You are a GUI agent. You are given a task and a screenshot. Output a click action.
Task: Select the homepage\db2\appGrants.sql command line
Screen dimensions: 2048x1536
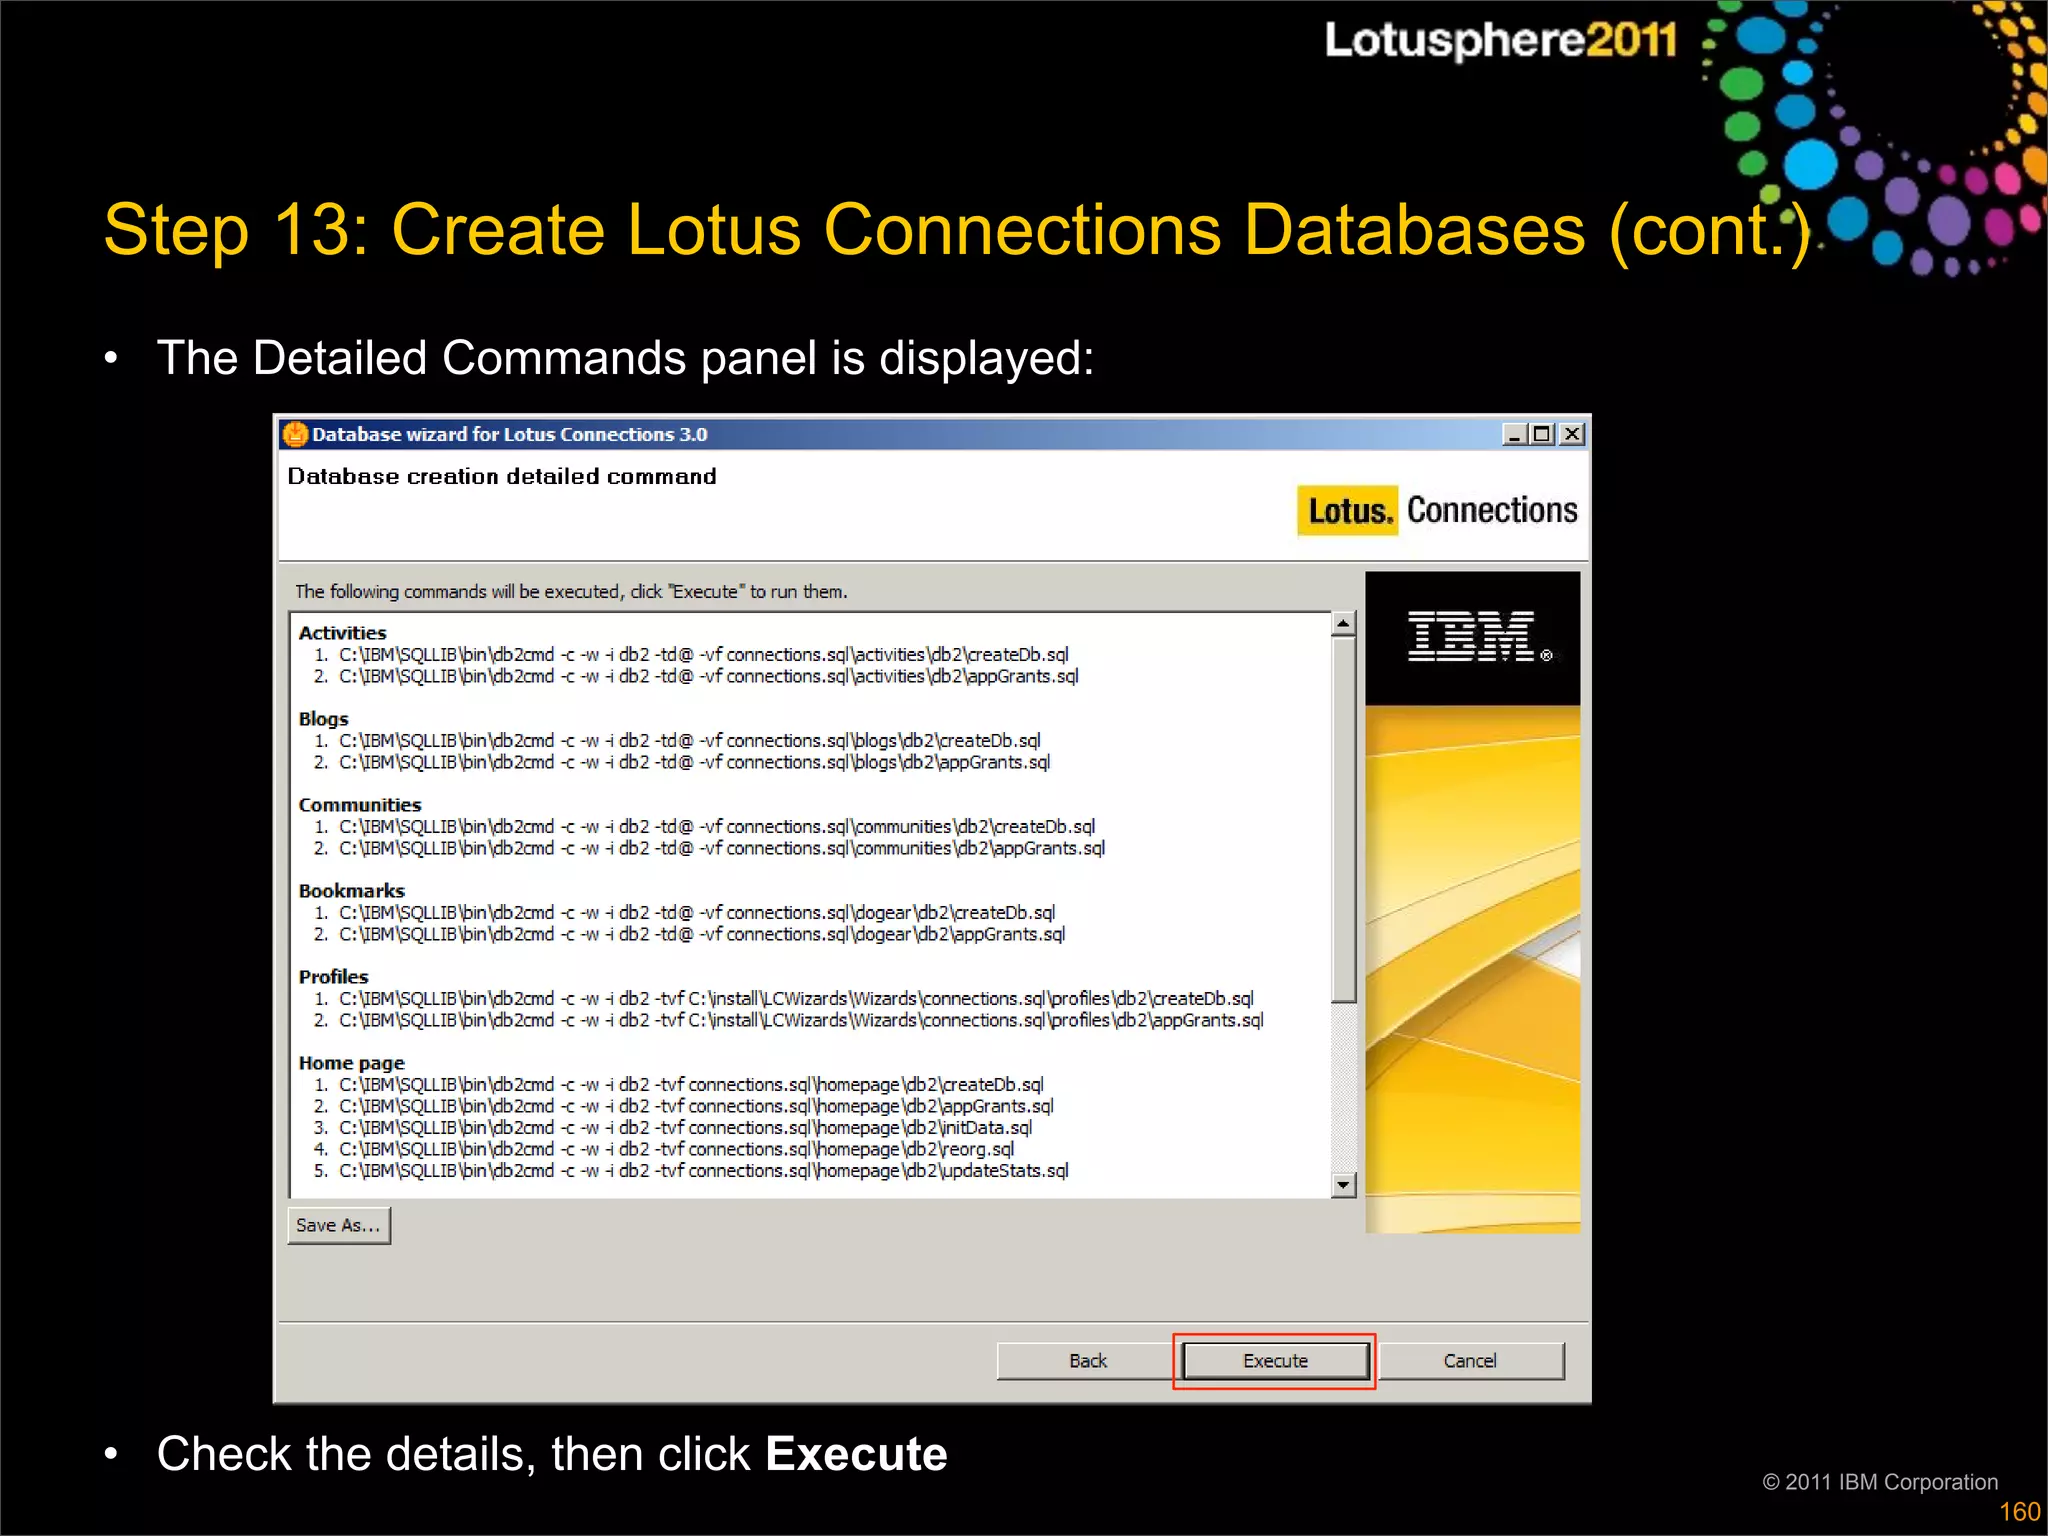click(684, 1107)
